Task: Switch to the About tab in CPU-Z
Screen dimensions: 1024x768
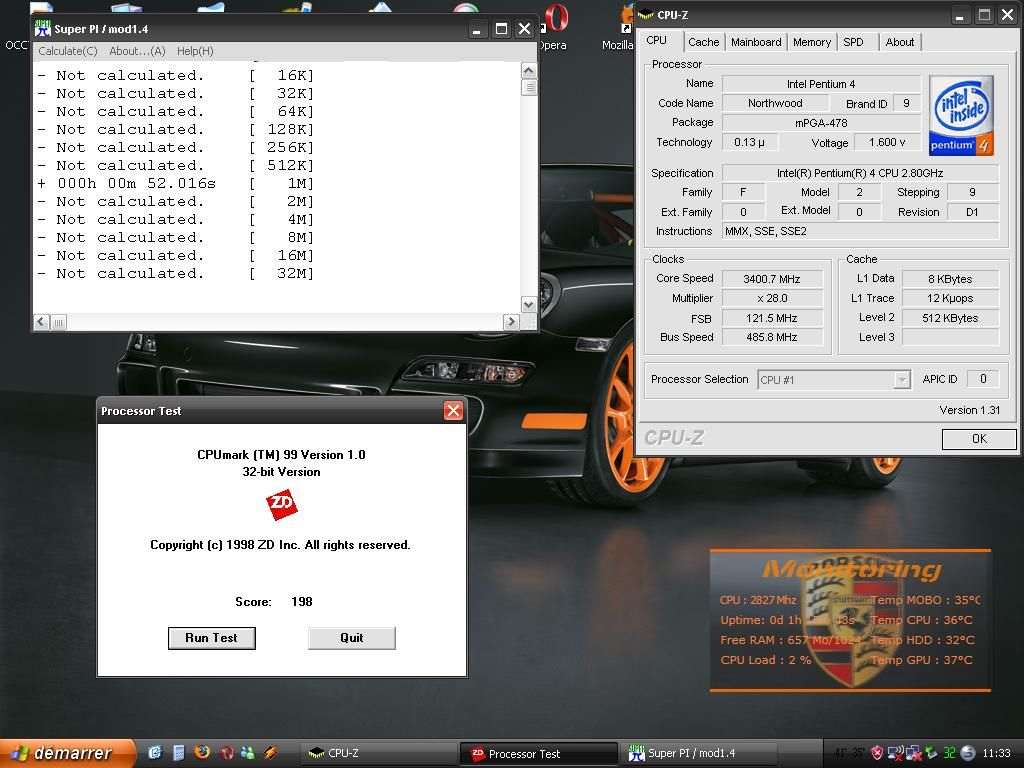Action: coord(899,42)
